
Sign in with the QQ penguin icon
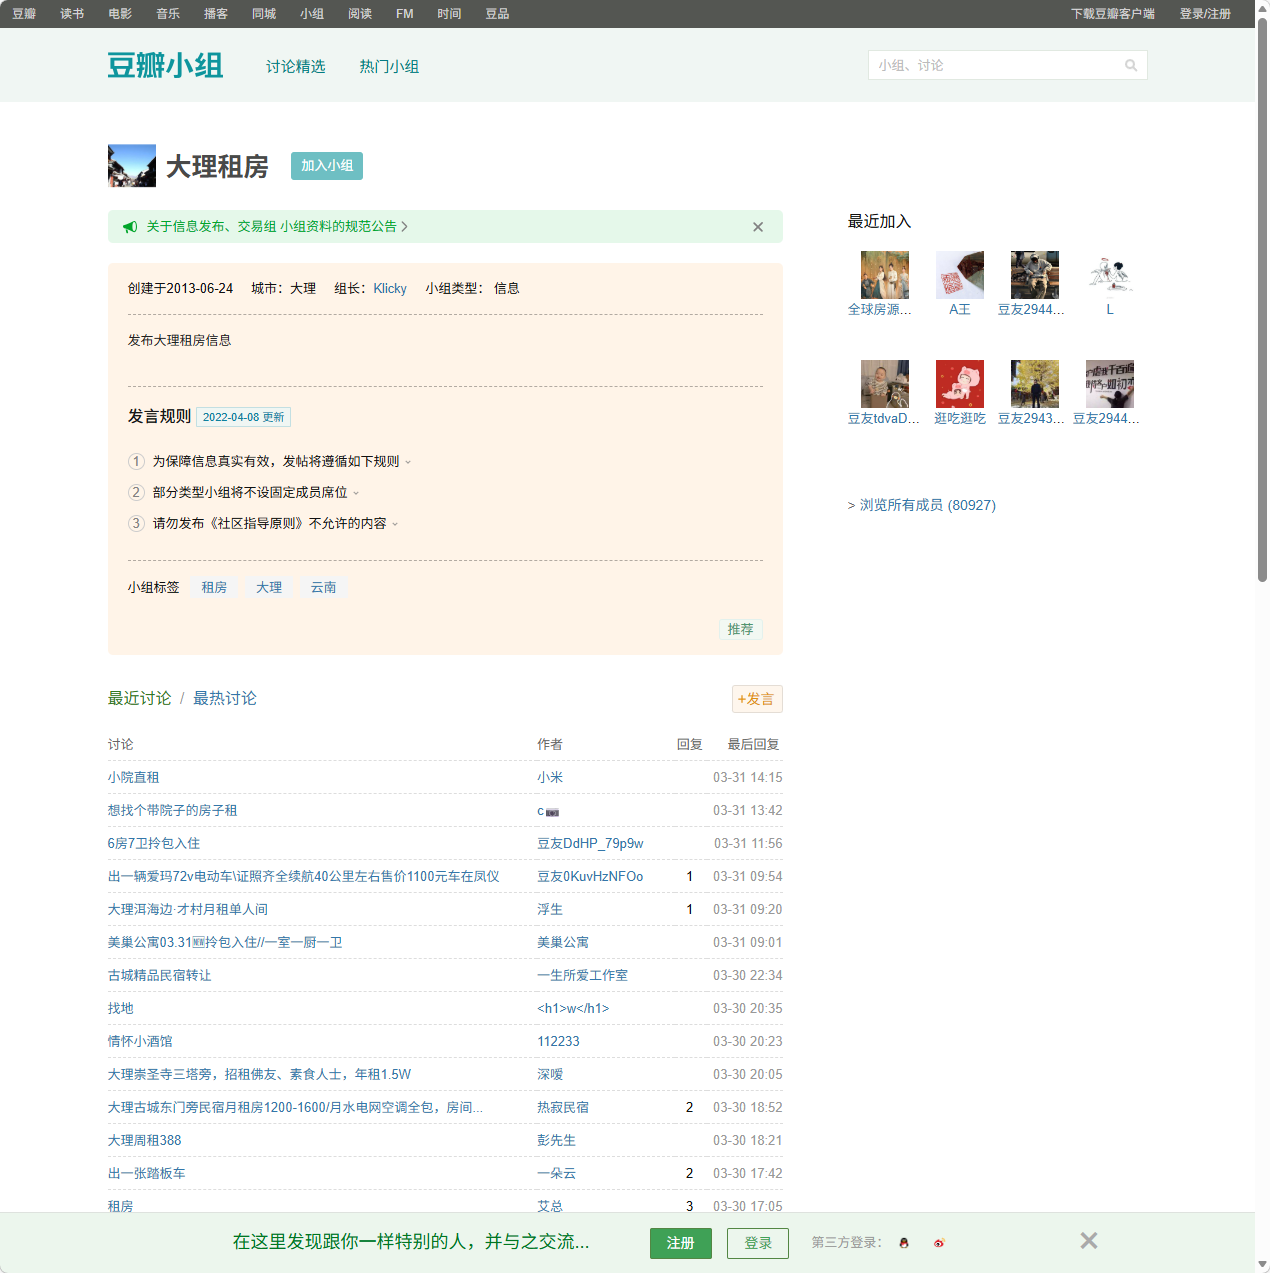tap(903, 1243)
